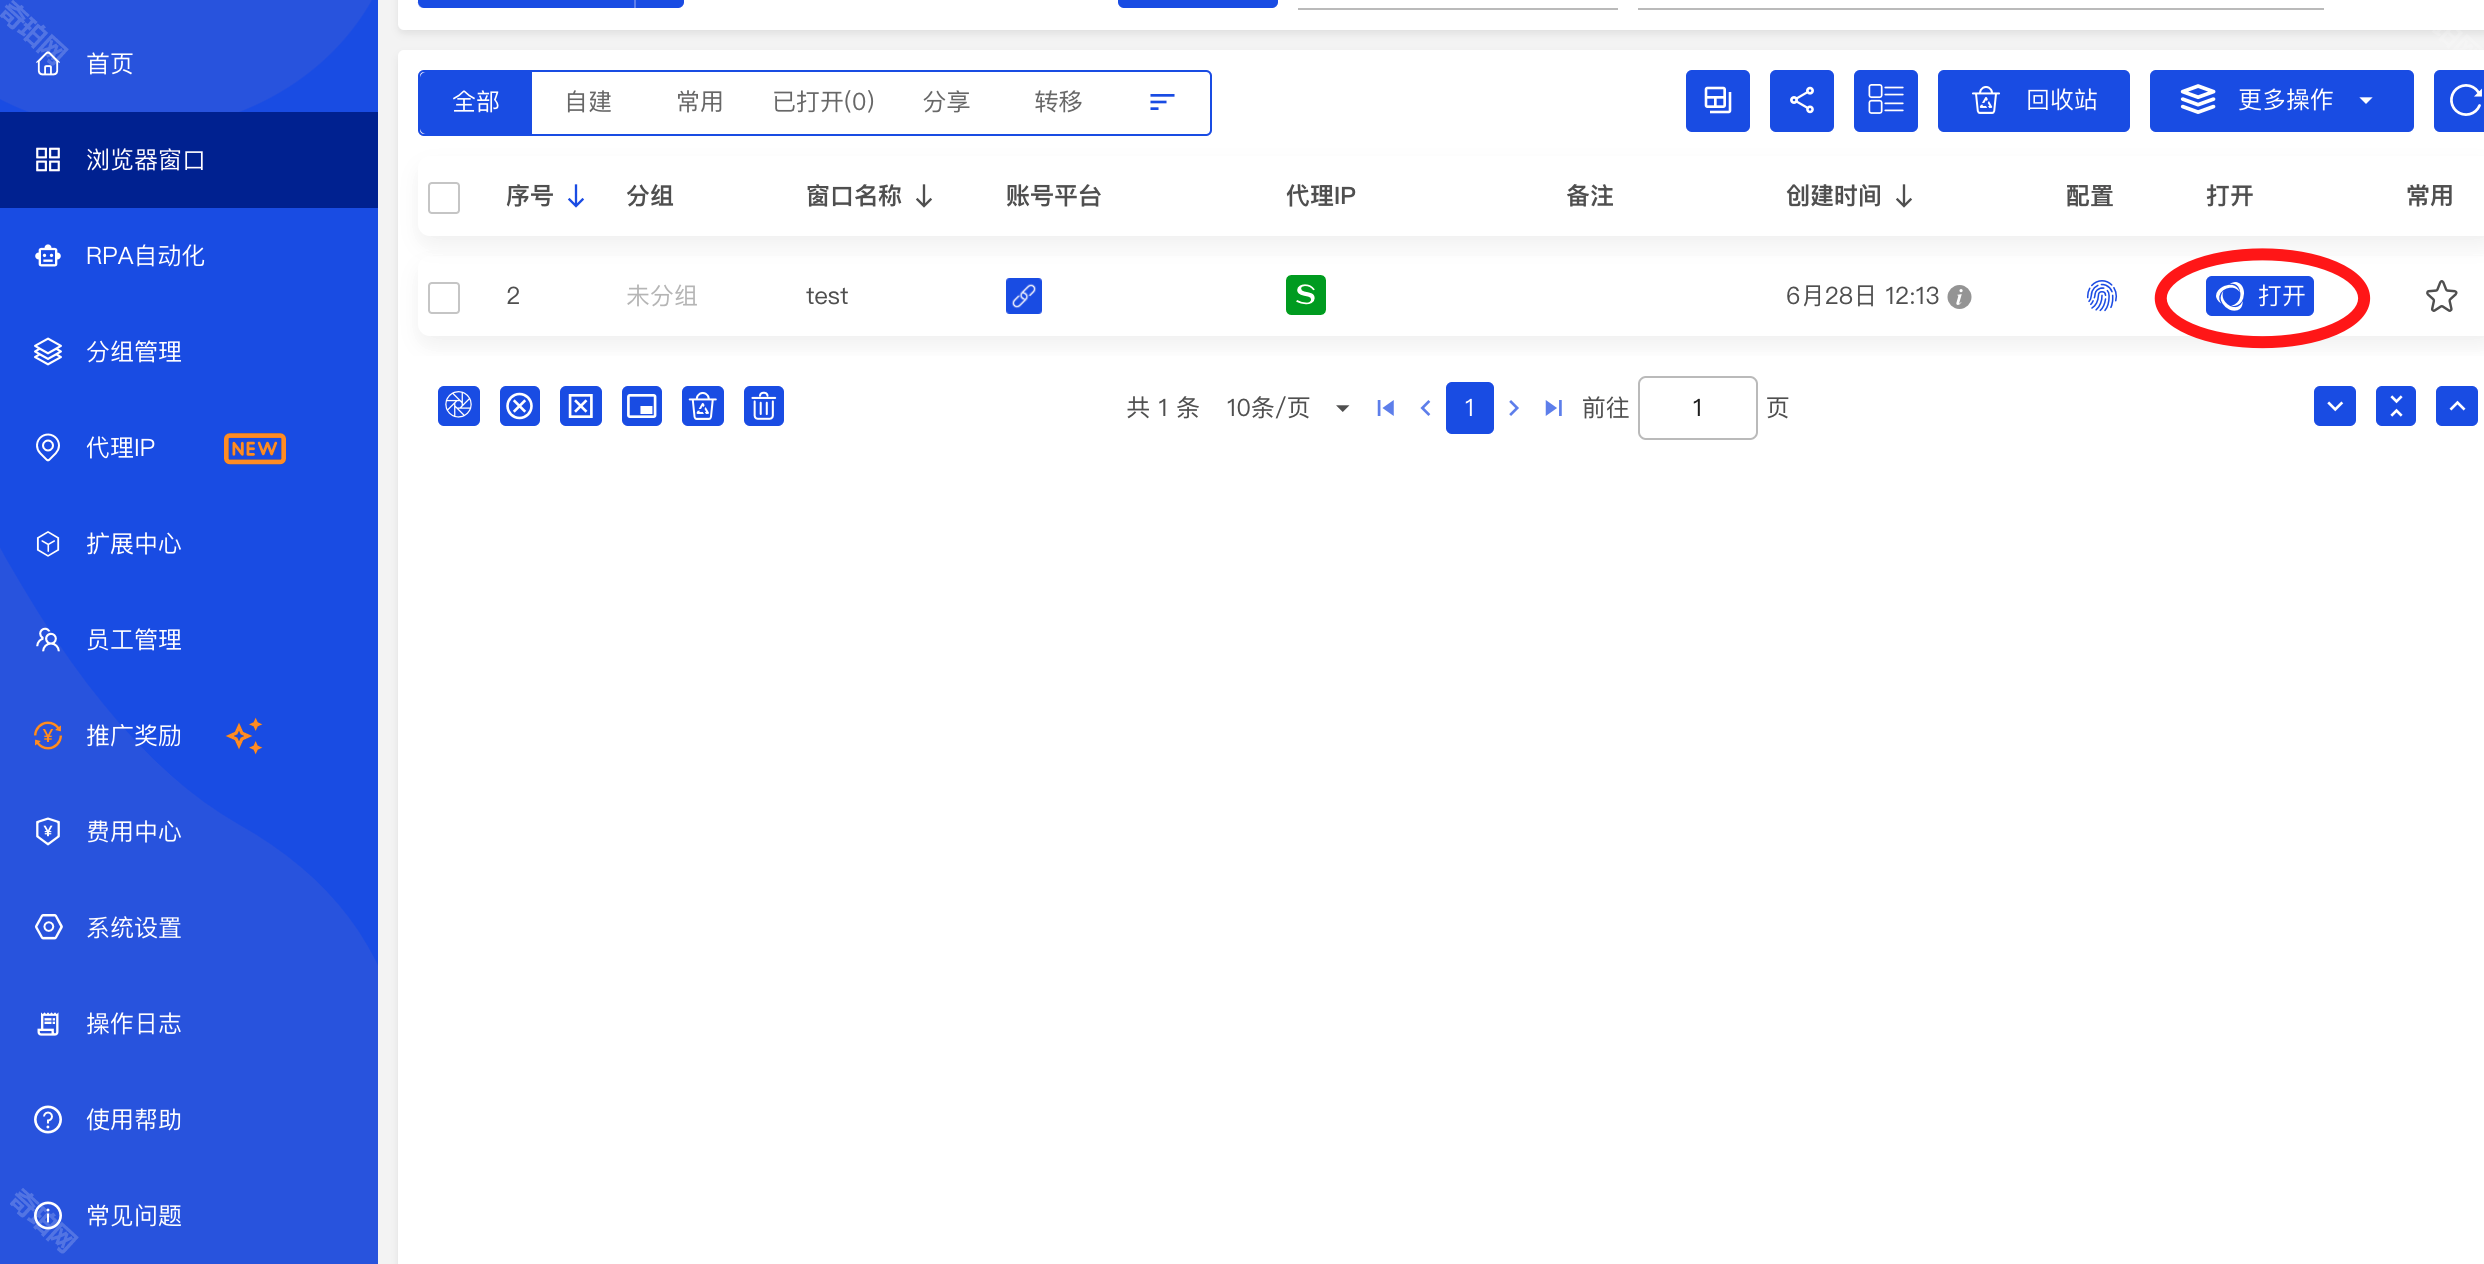
Task: Click the 未分组 group cell
Action: pyautogui.click(x=662, y=296)
